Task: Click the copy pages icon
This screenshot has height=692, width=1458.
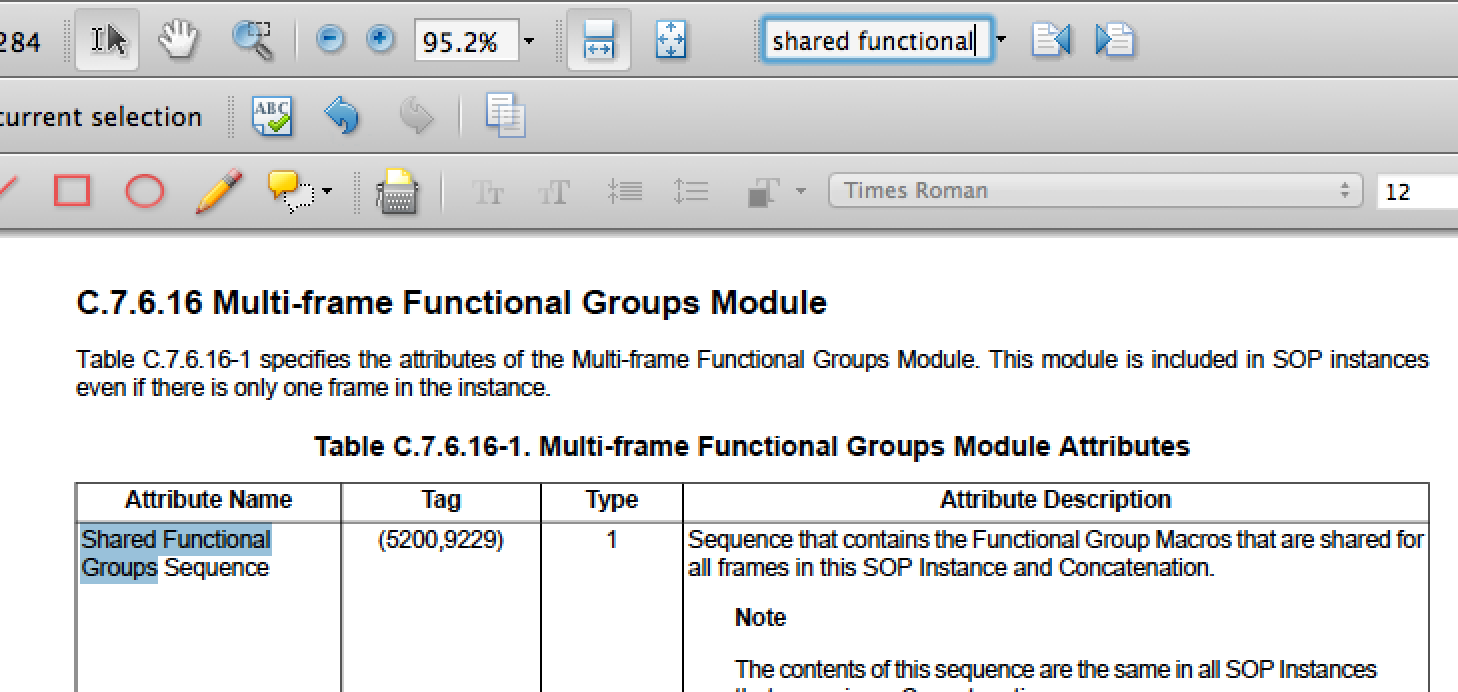Action: click(x=505, y=117)
